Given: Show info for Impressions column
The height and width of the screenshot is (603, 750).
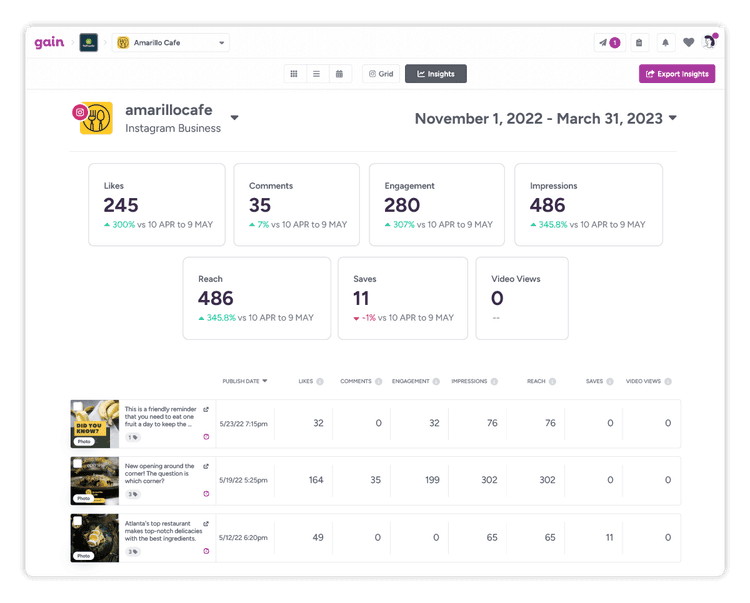Looking at the screenshot, I should pos(494,381).
